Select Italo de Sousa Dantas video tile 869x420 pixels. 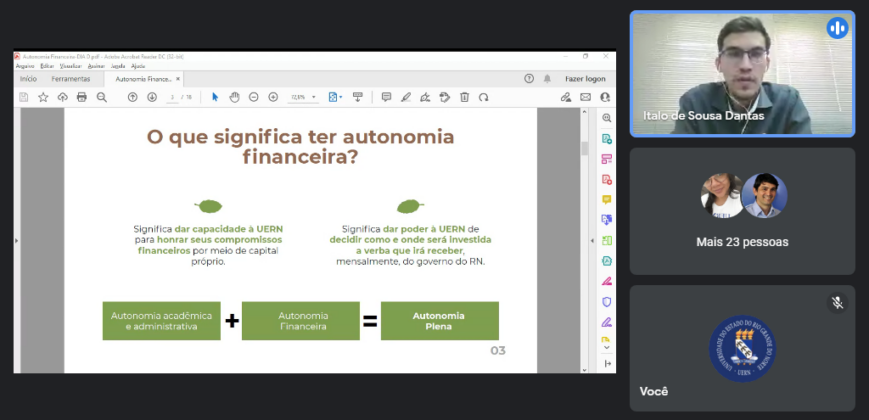click(743, 74)
